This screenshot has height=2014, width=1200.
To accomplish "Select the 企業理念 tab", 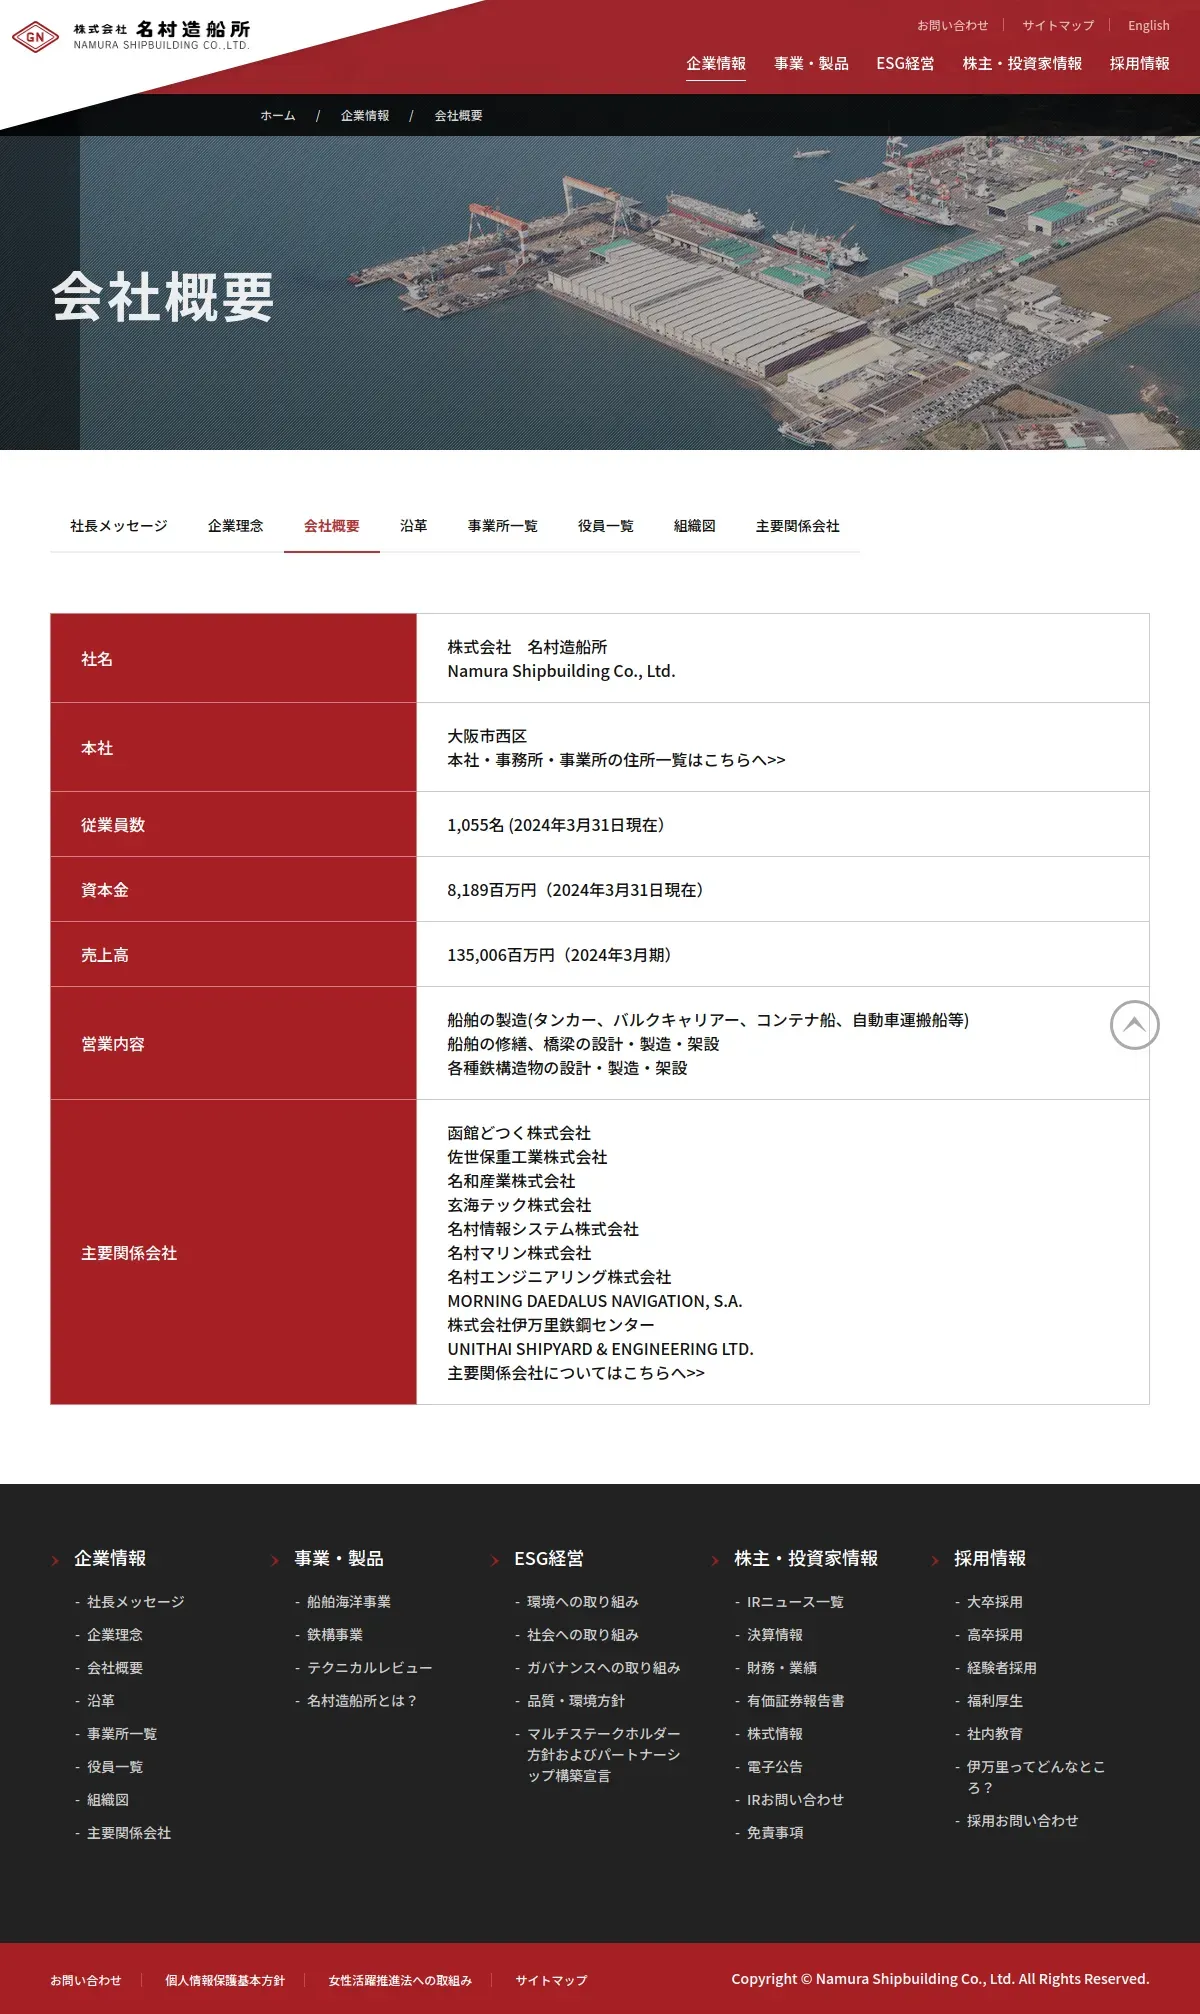I will [236, 526].
